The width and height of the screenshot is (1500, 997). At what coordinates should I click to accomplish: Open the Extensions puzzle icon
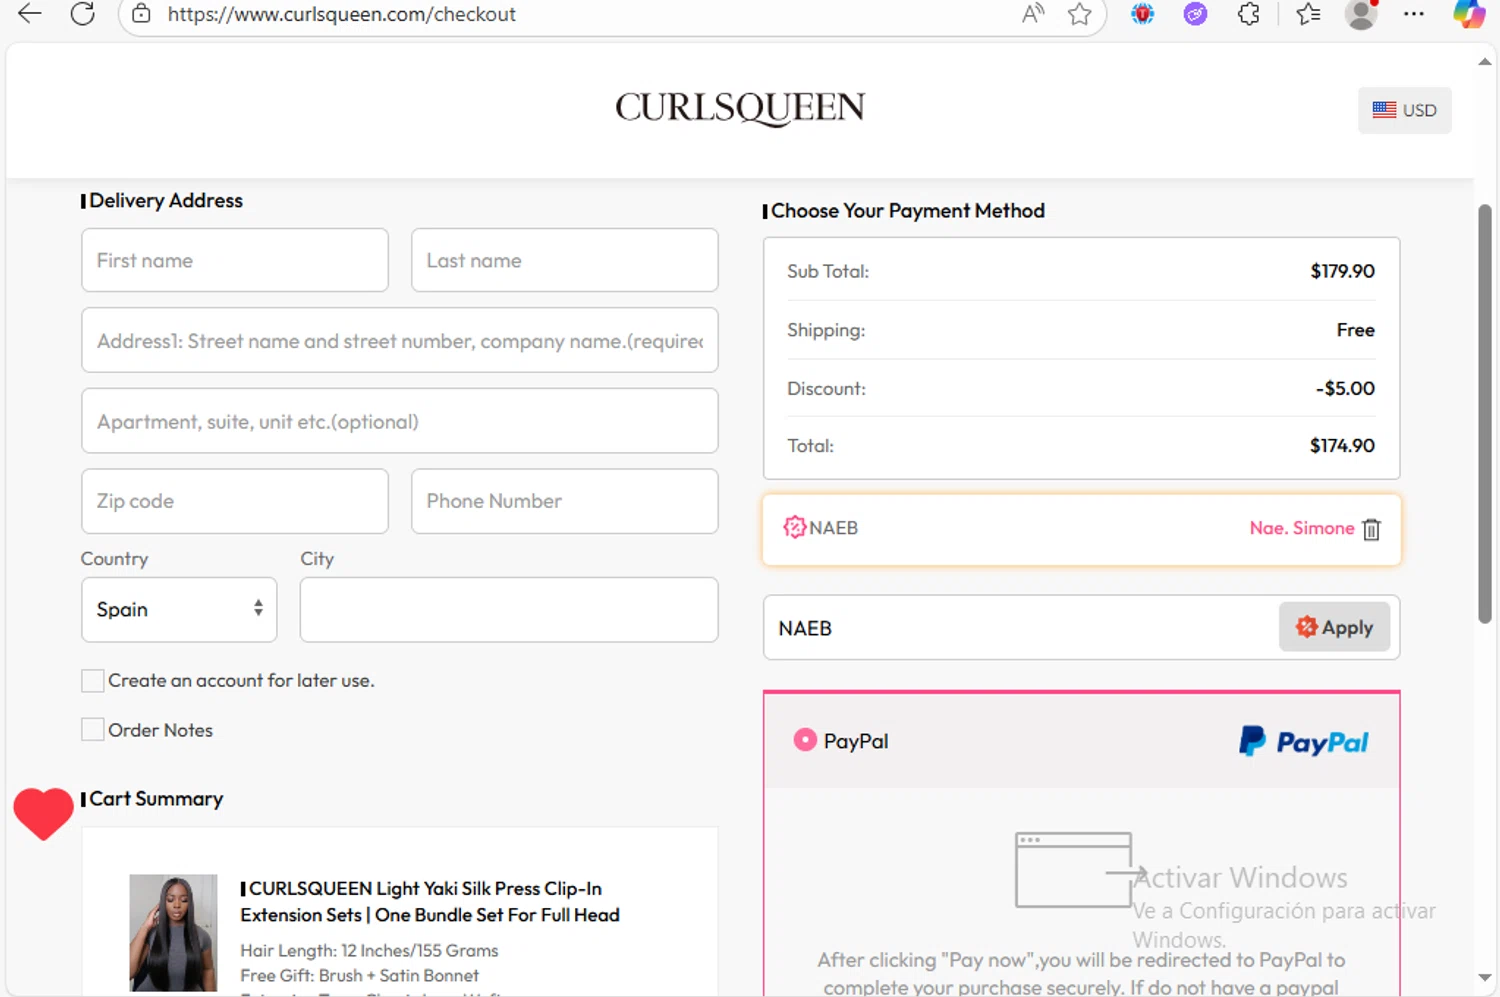click(x=1248, y=14)
